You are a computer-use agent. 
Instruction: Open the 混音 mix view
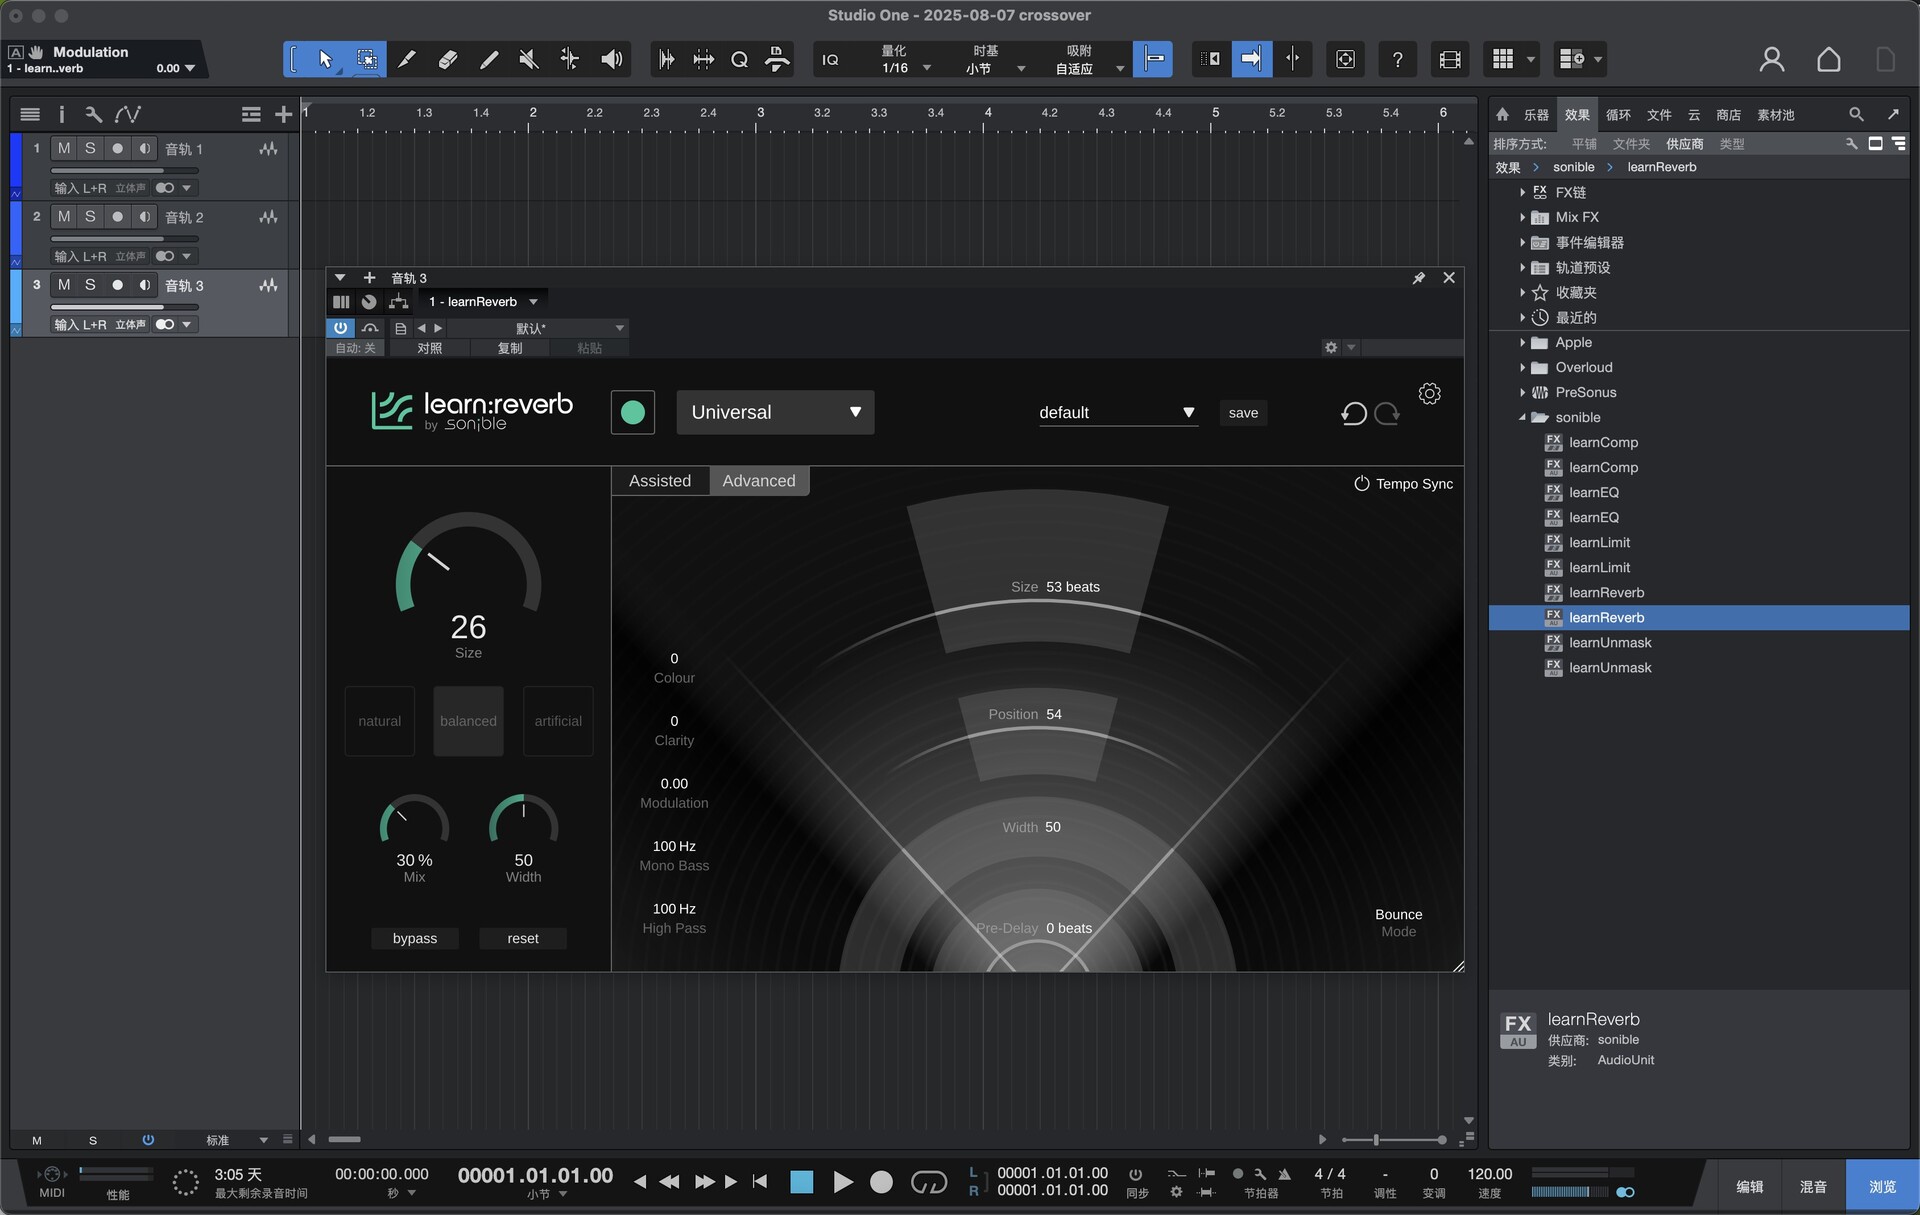pyautogui.click(x=1813, y=1186)
